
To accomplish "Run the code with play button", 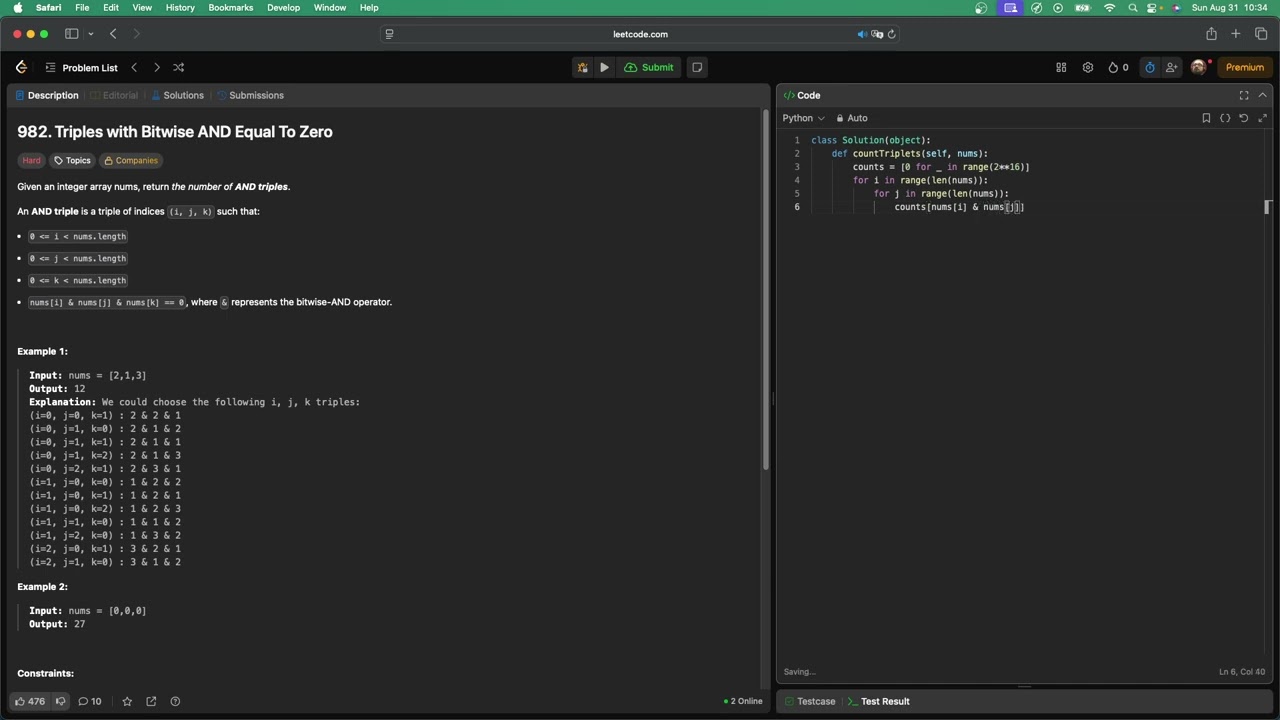I will pos(604,67).
